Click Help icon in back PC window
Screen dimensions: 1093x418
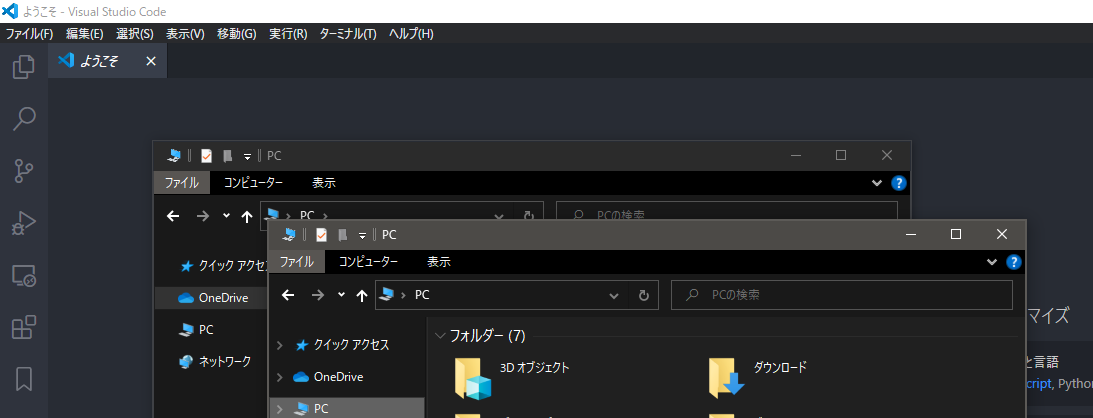tap(899, 183)
